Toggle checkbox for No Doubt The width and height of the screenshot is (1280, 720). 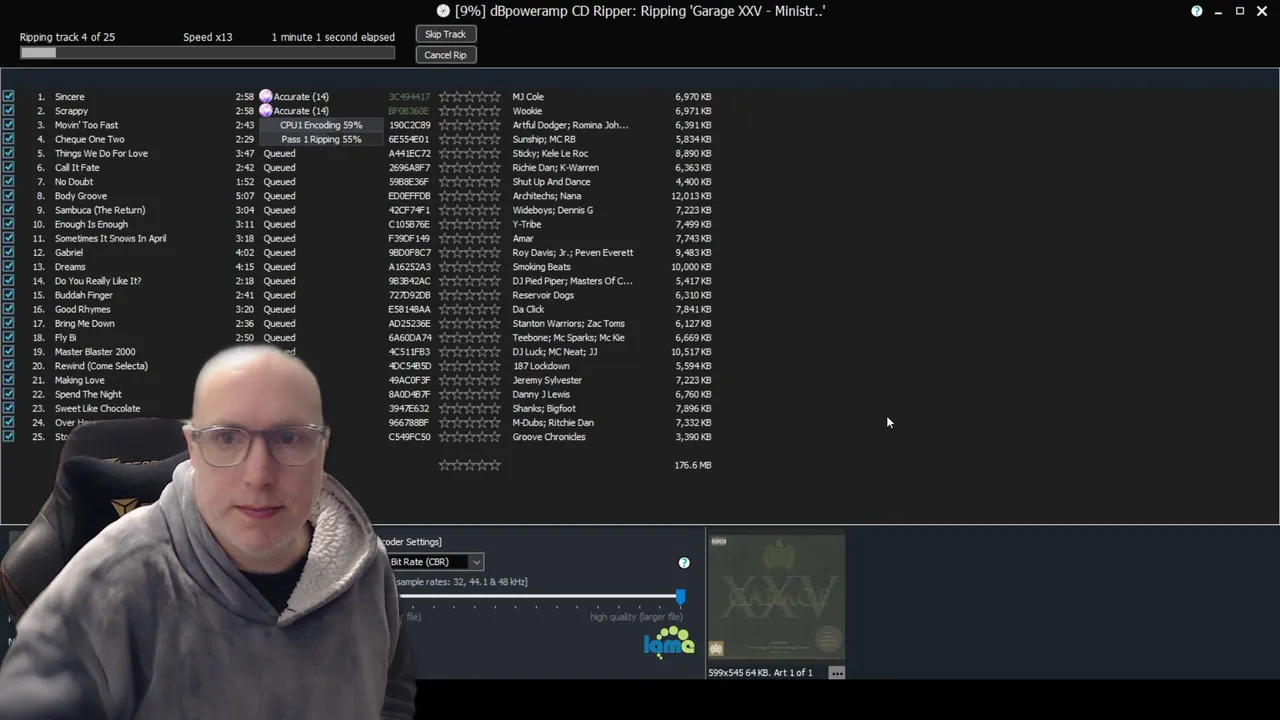pos(9,182)
